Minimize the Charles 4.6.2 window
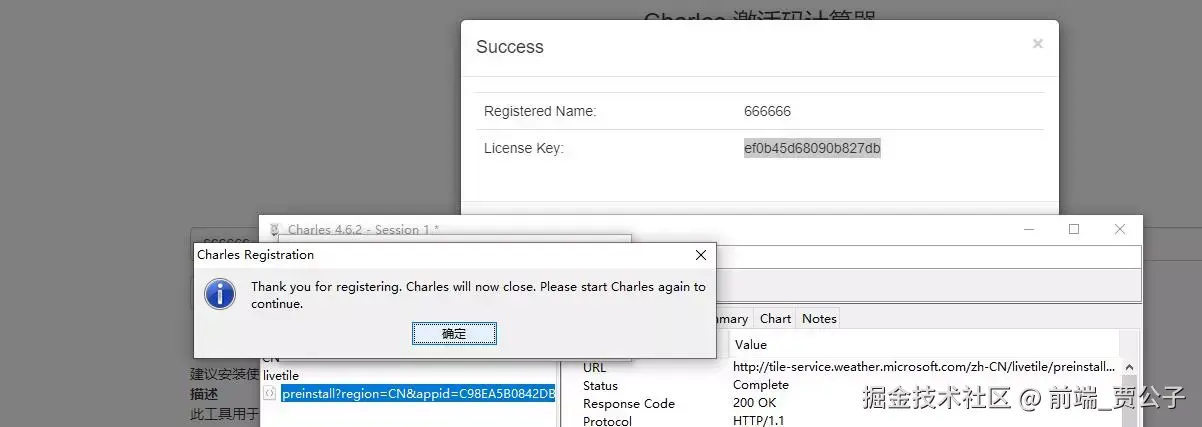This screenshot has width=1202, height=427. point(1029,229)
